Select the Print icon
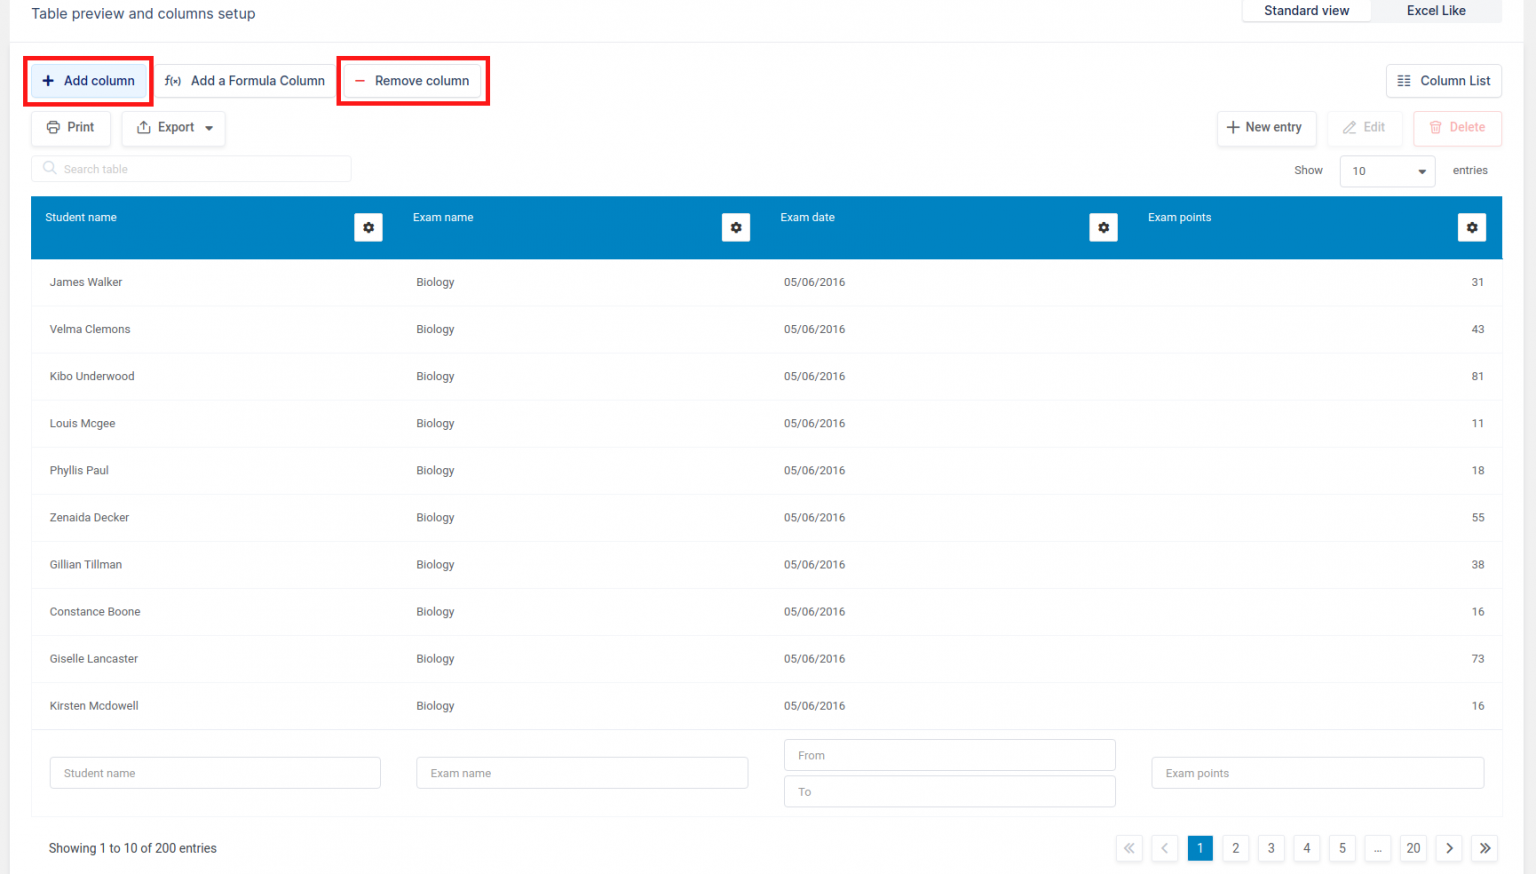Viewport: 1536px width, 874px height. coord(53,128)
